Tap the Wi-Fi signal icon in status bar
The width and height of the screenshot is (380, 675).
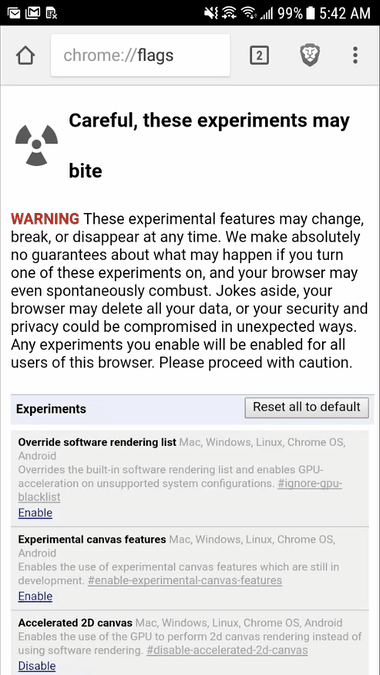247,13
